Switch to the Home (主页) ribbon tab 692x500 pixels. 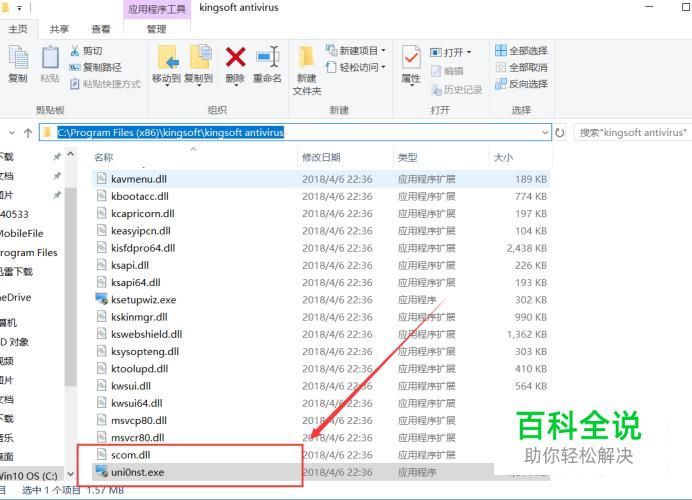tap(18, 29)
